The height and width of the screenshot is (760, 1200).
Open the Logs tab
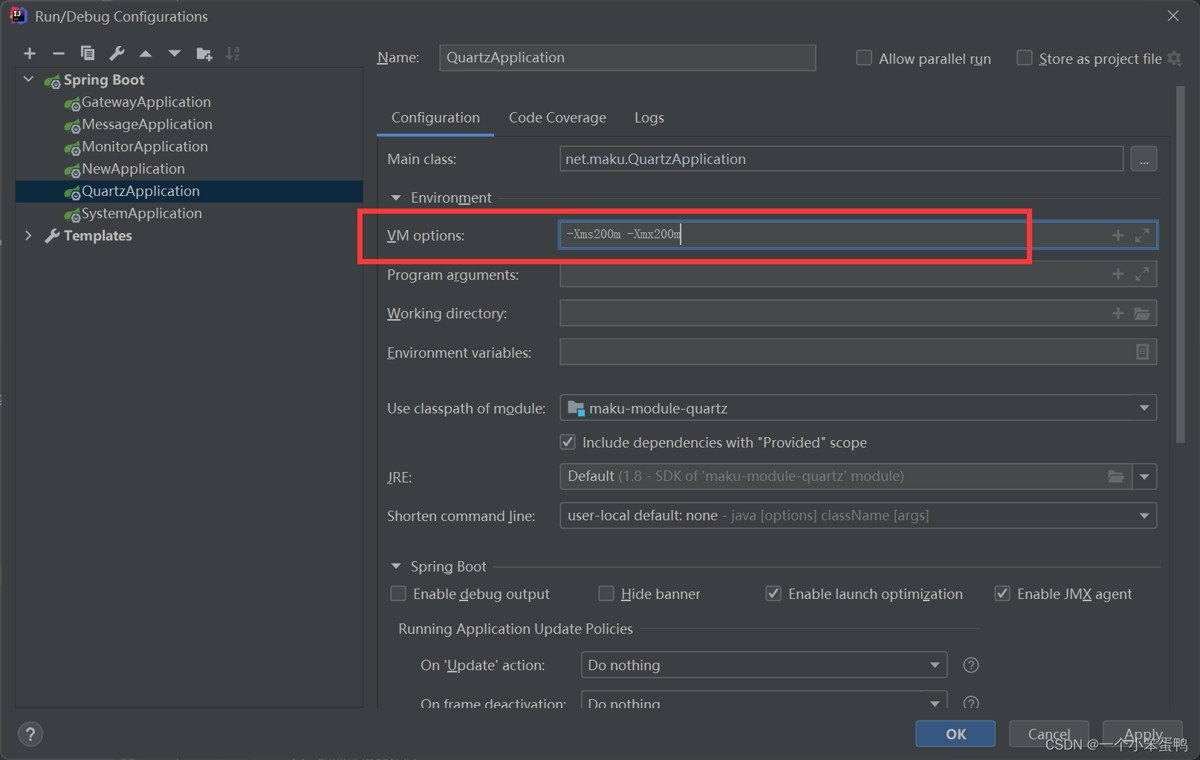649,118
